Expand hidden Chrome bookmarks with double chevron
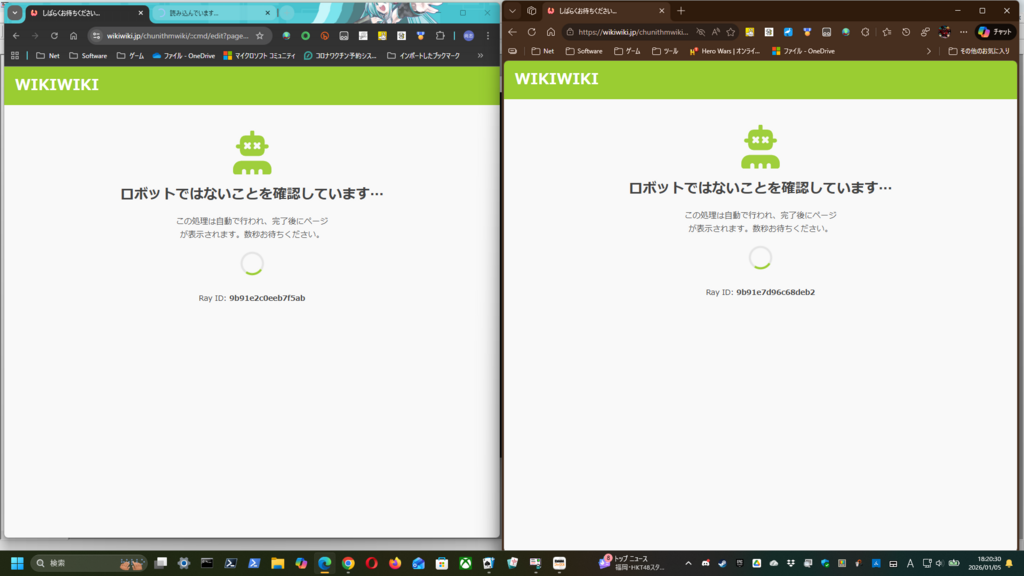This screenshot has width=1024, height=576. [481, 56]
